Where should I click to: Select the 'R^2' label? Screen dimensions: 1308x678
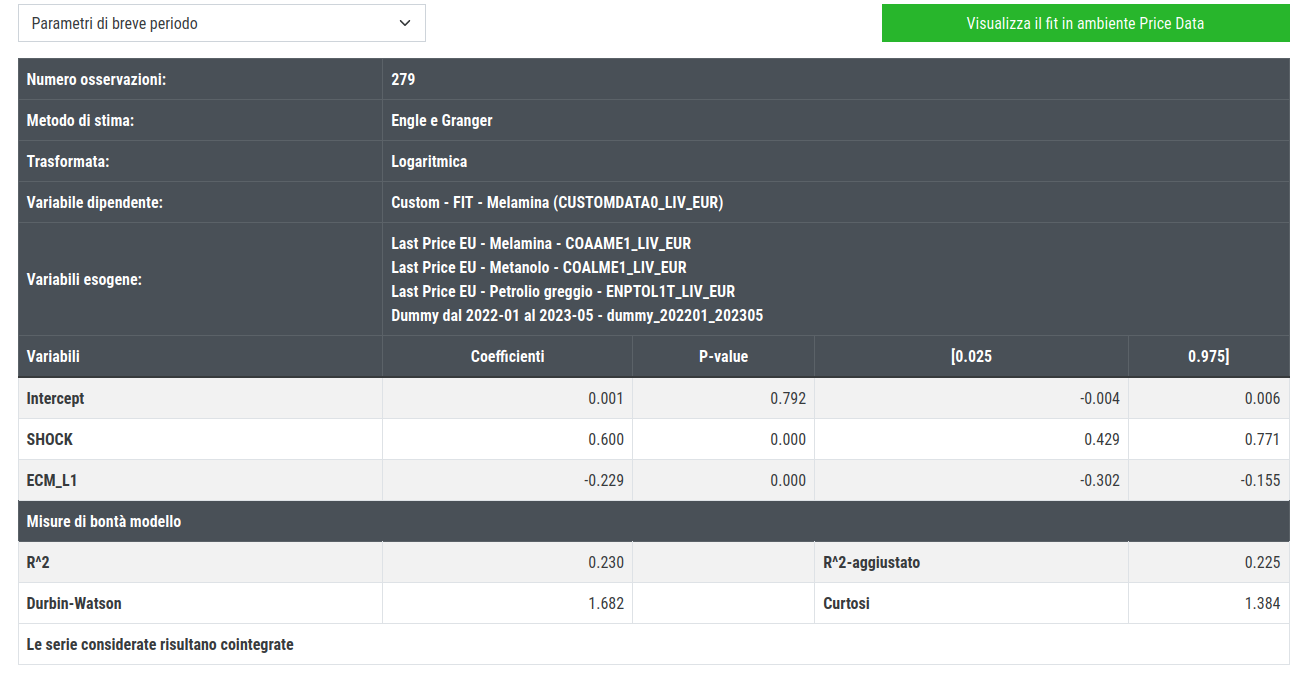(x=38, y=562)
